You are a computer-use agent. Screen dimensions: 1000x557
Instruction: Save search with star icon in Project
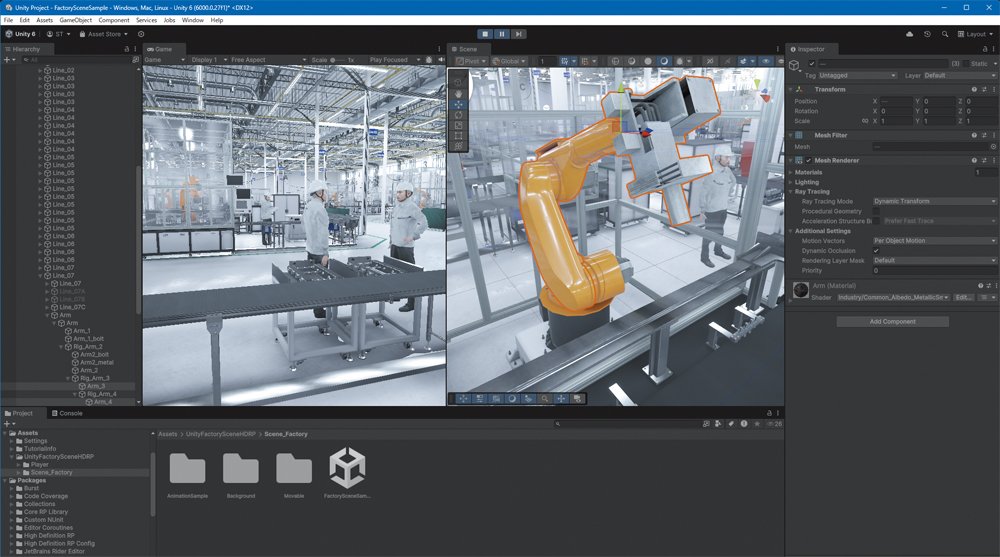click(757, 424)
